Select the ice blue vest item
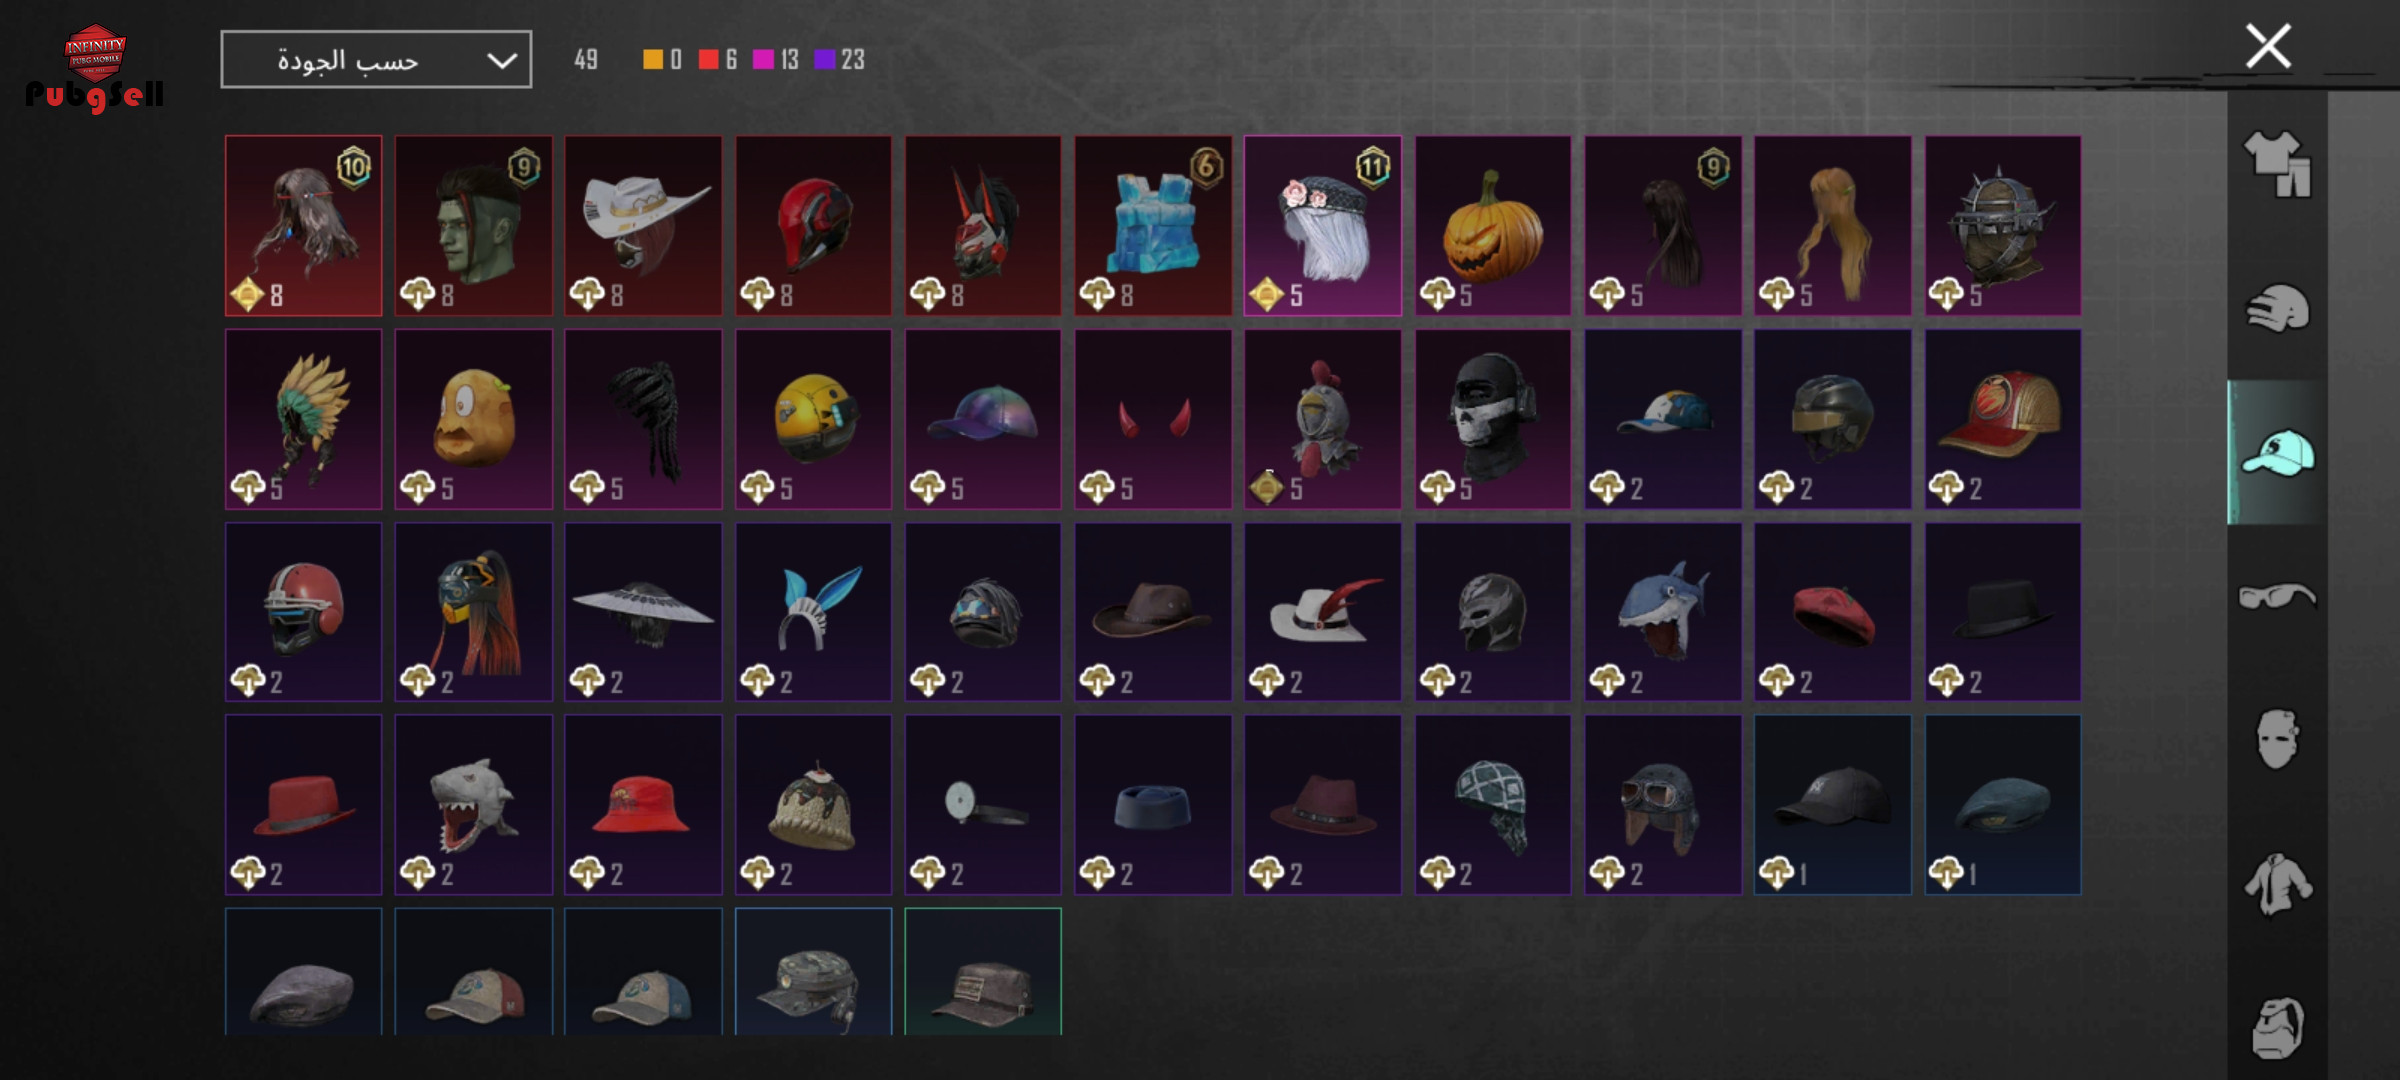 click(x=1153, y=226)
